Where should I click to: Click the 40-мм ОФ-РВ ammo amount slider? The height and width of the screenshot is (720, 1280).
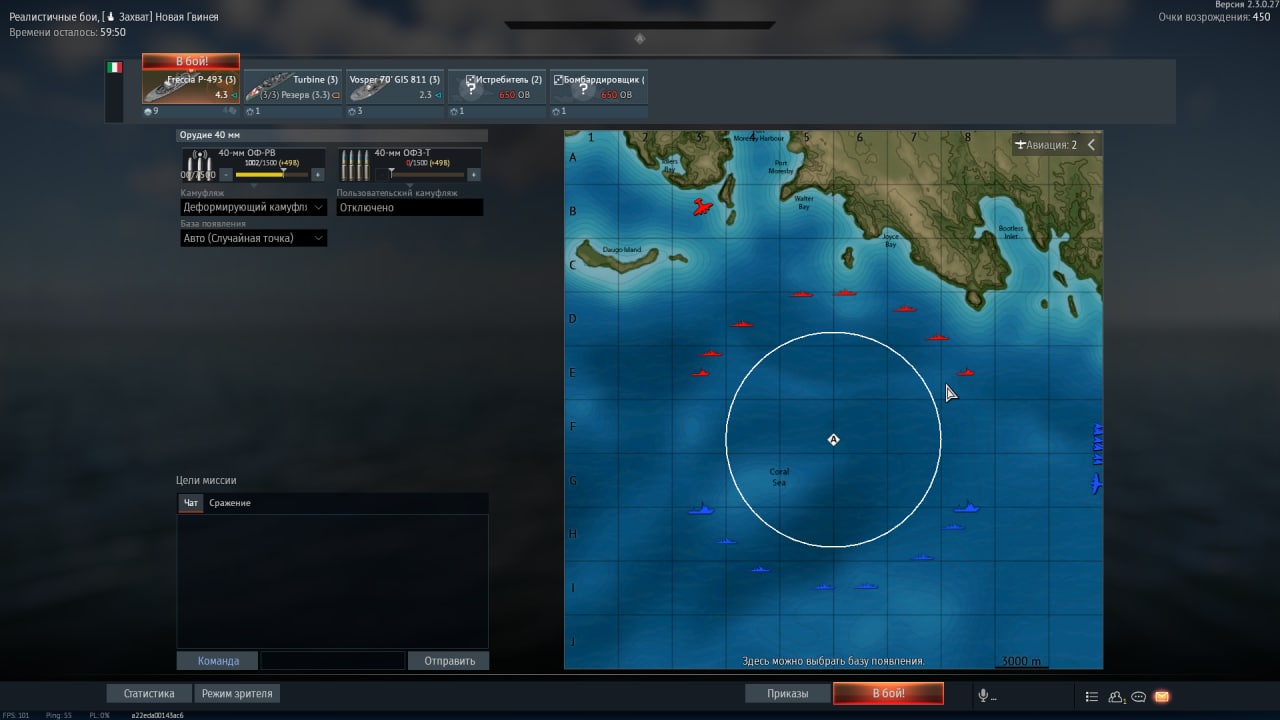[272, 174]
